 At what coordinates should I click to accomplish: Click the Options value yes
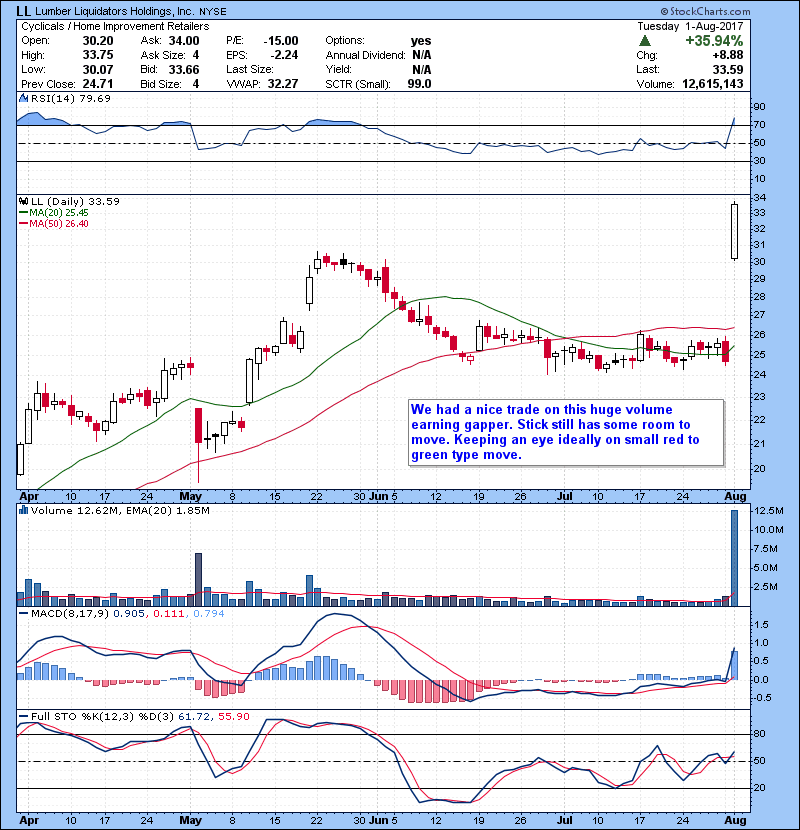pos(421,41)
